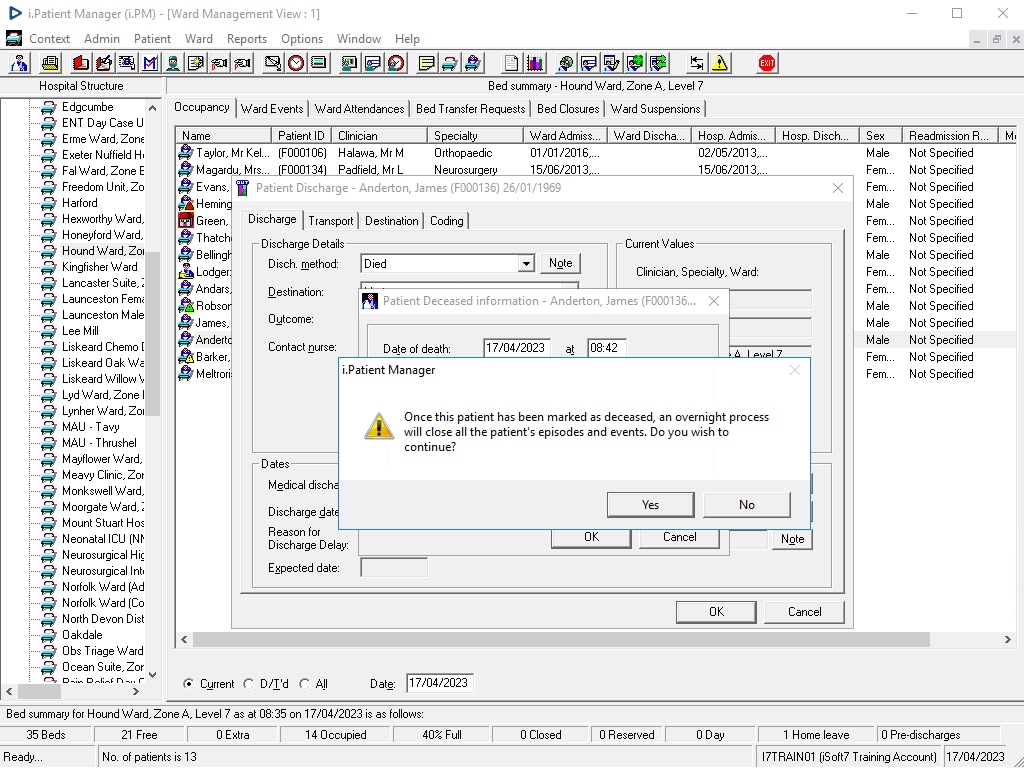Click the red Green patient row icon

[x=185, y=221]
